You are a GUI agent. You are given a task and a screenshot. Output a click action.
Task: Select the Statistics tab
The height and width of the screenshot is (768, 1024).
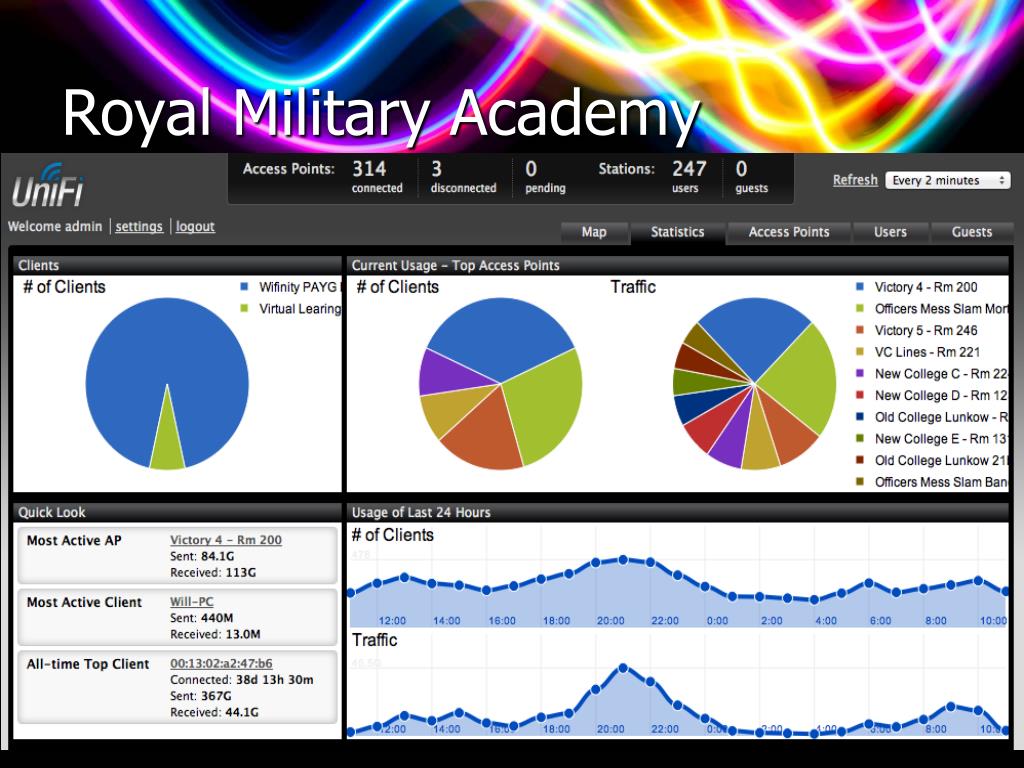[x=678, y=232]
